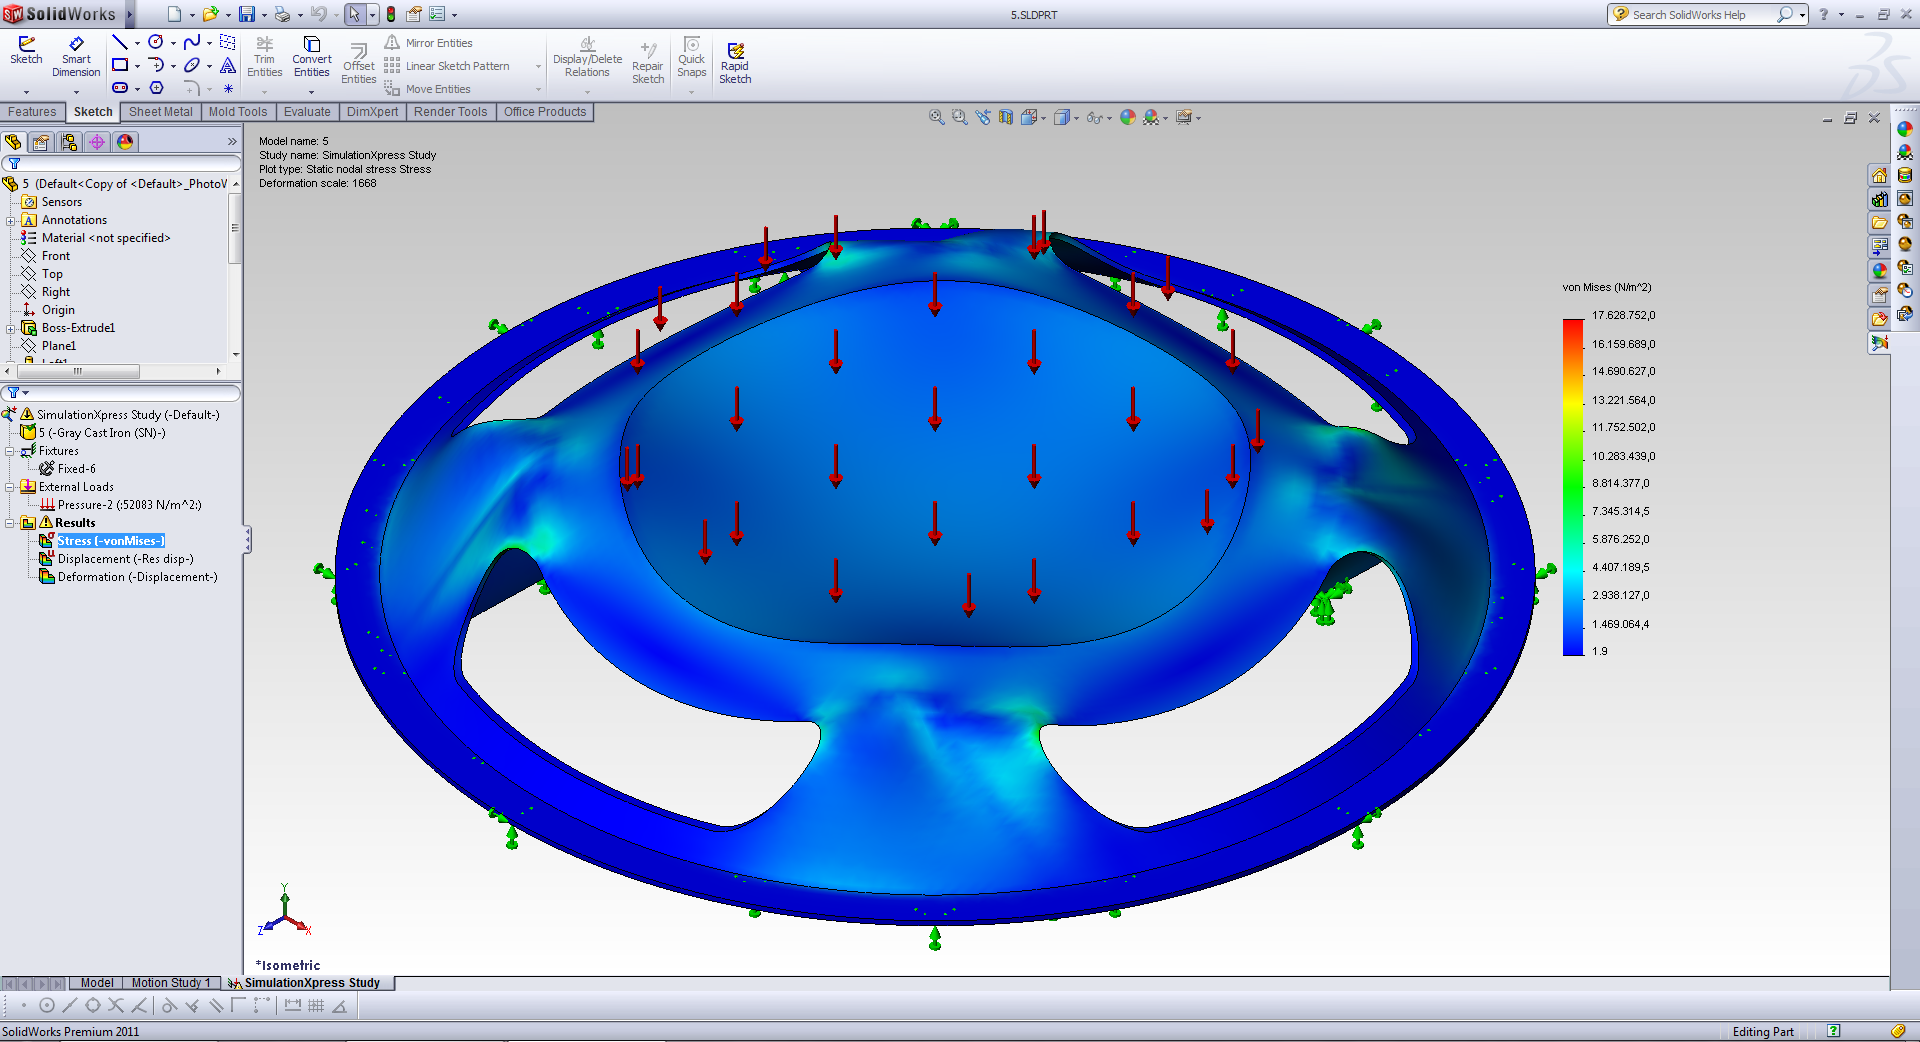1920x1042 pixels.
Task: Click Display/Delete Relations button
Action: coord(587,57)
